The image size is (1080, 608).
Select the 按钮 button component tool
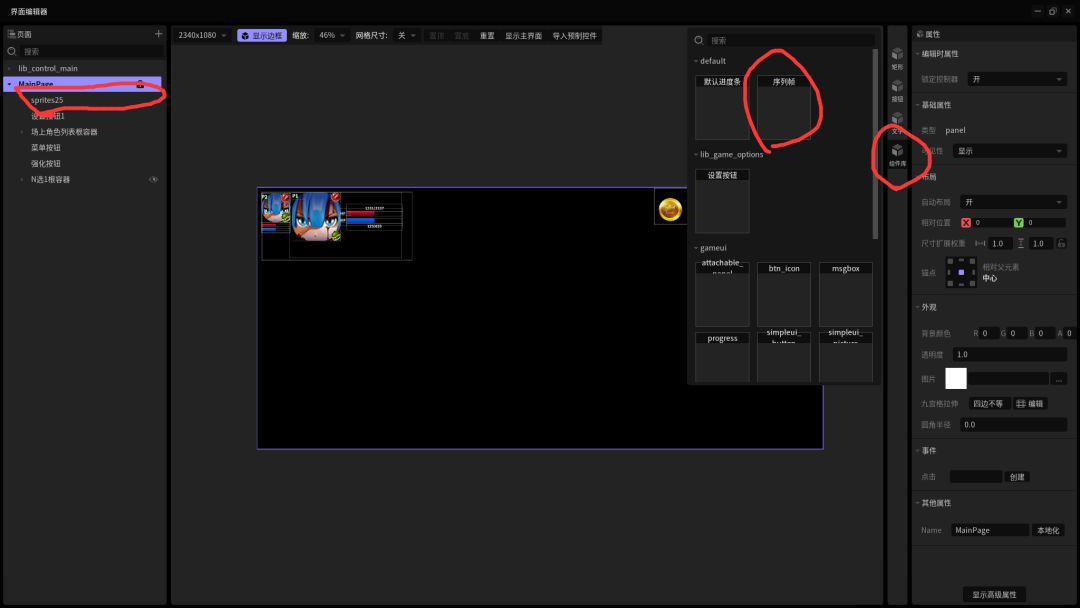click(897, 90)
